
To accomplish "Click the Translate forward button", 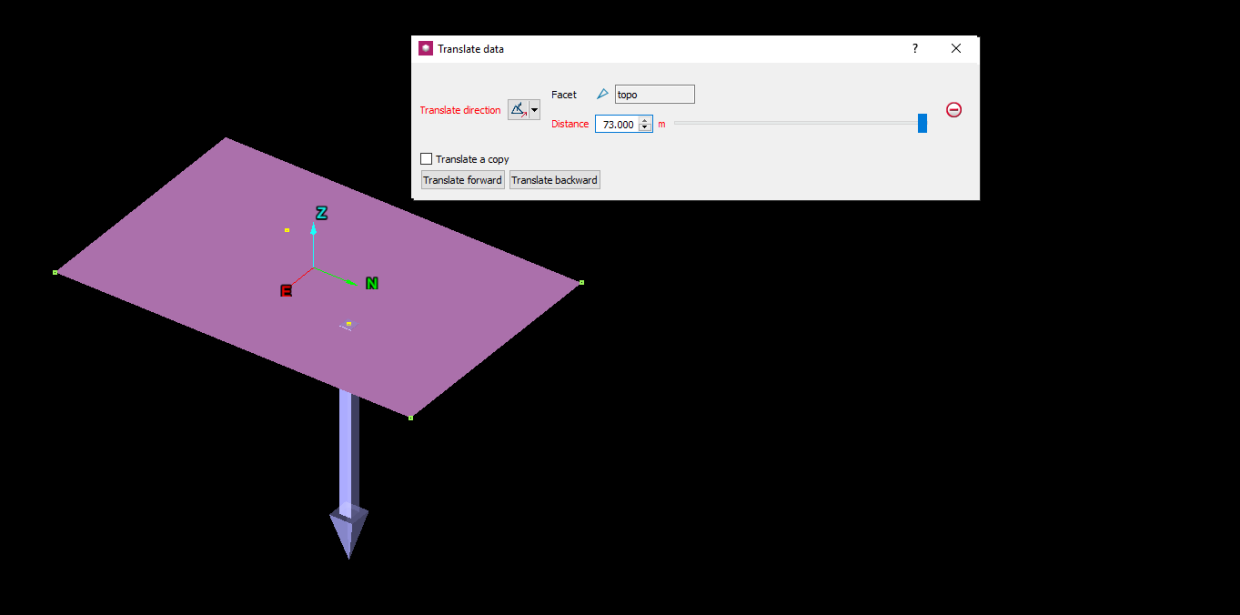I will 462,180.
